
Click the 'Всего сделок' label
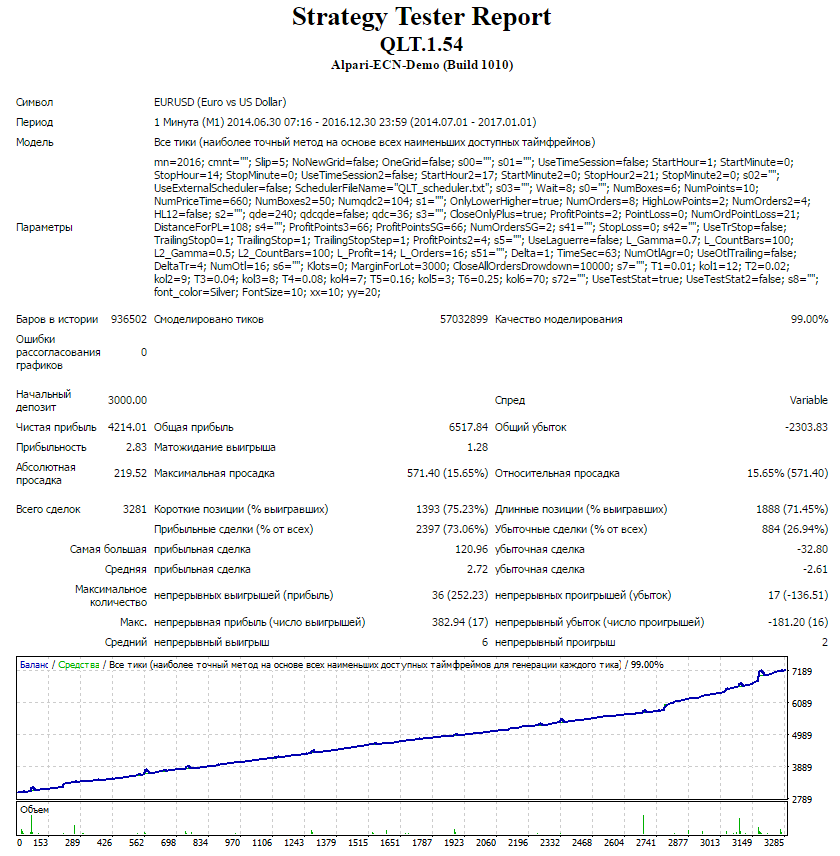48,509
